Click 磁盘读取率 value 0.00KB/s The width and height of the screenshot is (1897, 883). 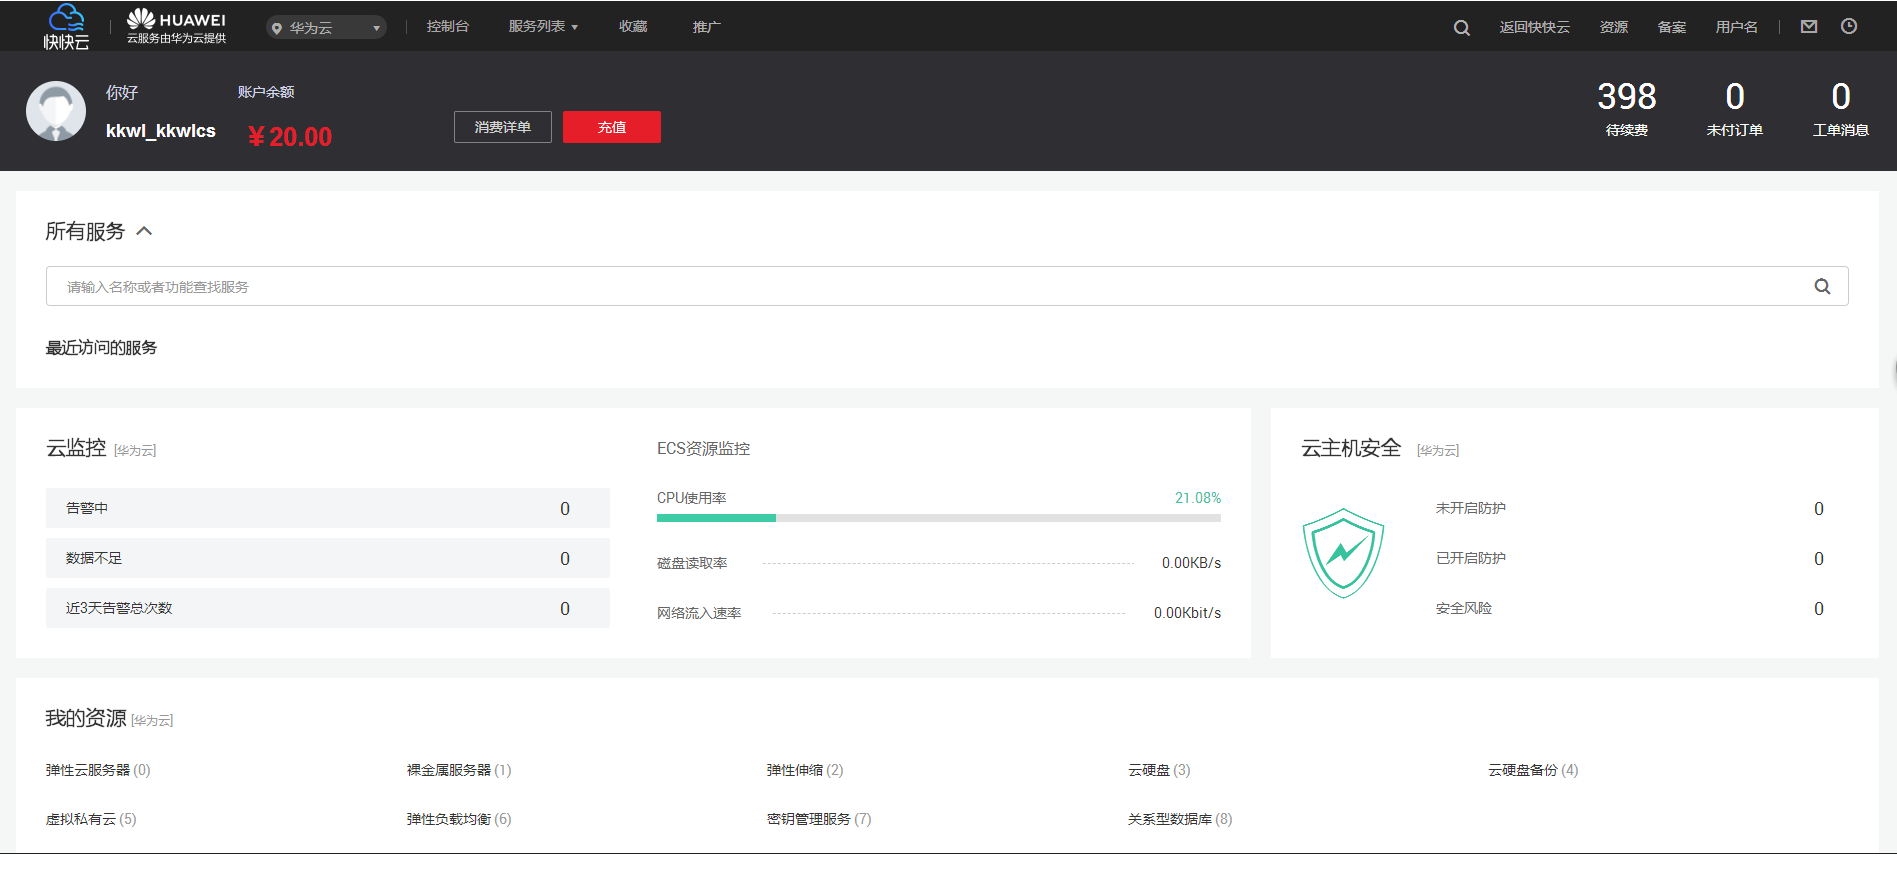pyautogui.click(x=1191, y=563)
